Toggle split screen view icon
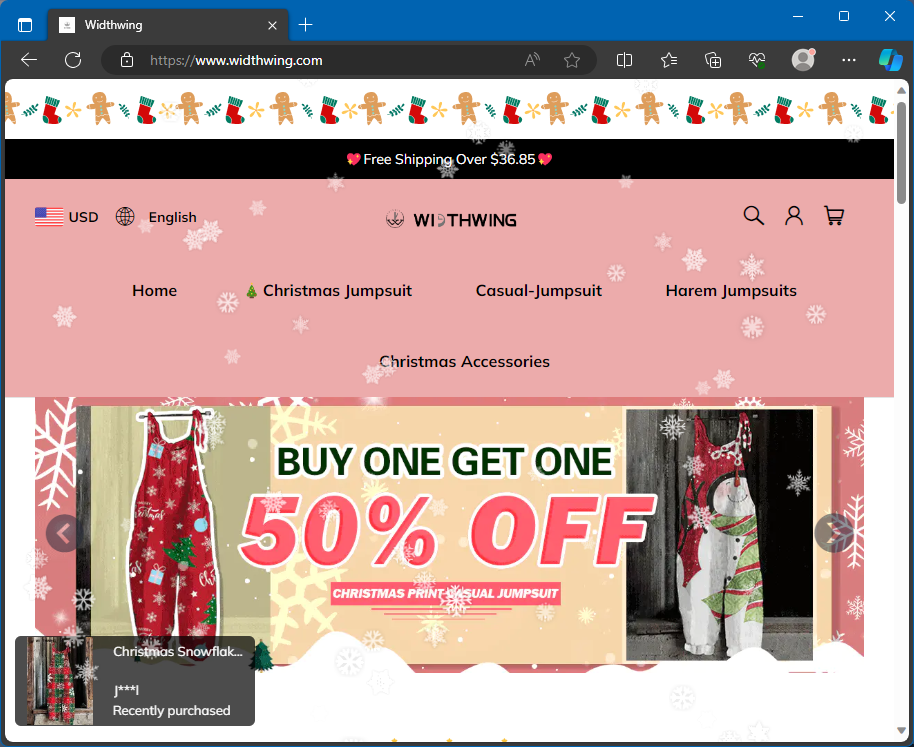 coord(625,60)
